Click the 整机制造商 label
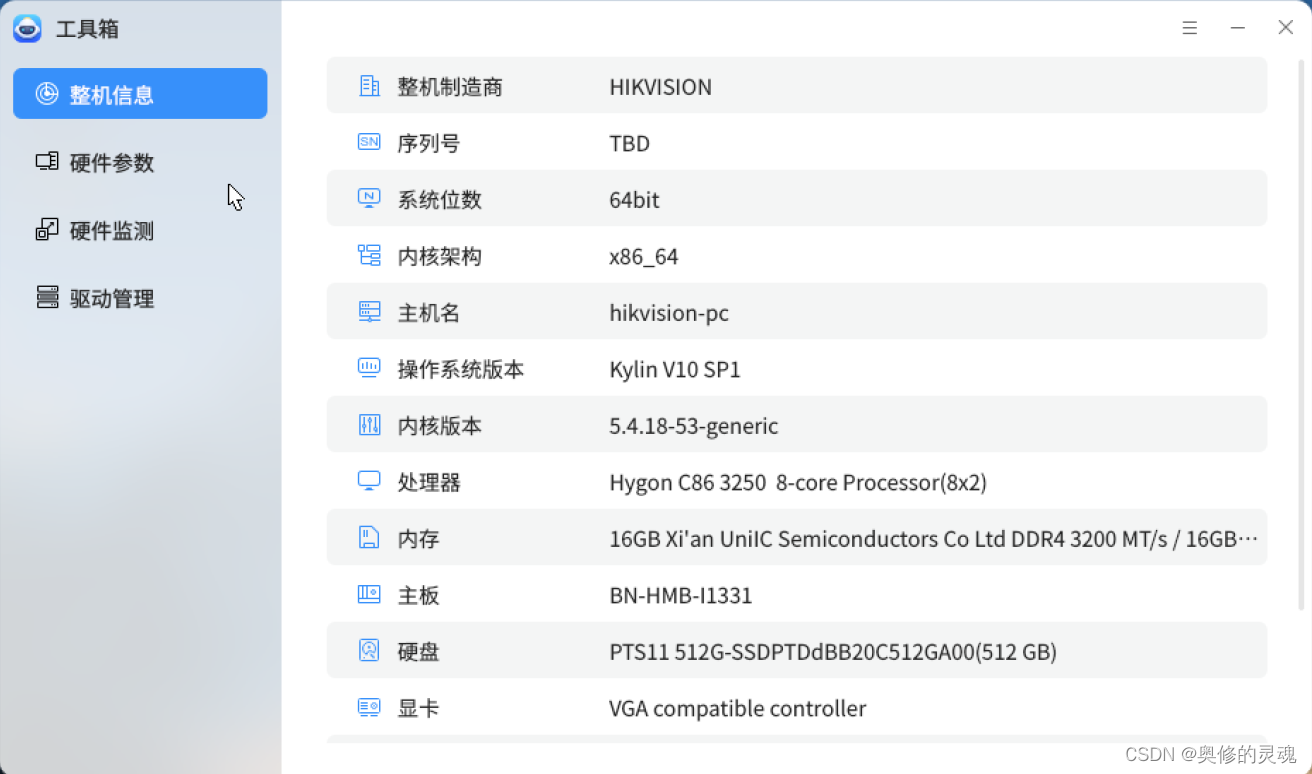Viewport: 1312px width, 774px height. tap(450, 87)
